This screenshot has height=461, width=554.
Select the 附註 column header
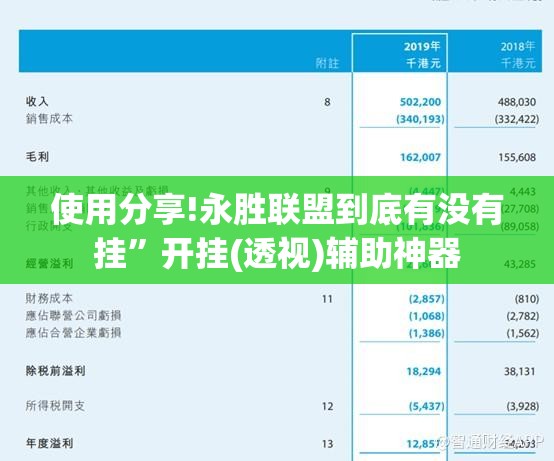[x=327, y=64]
